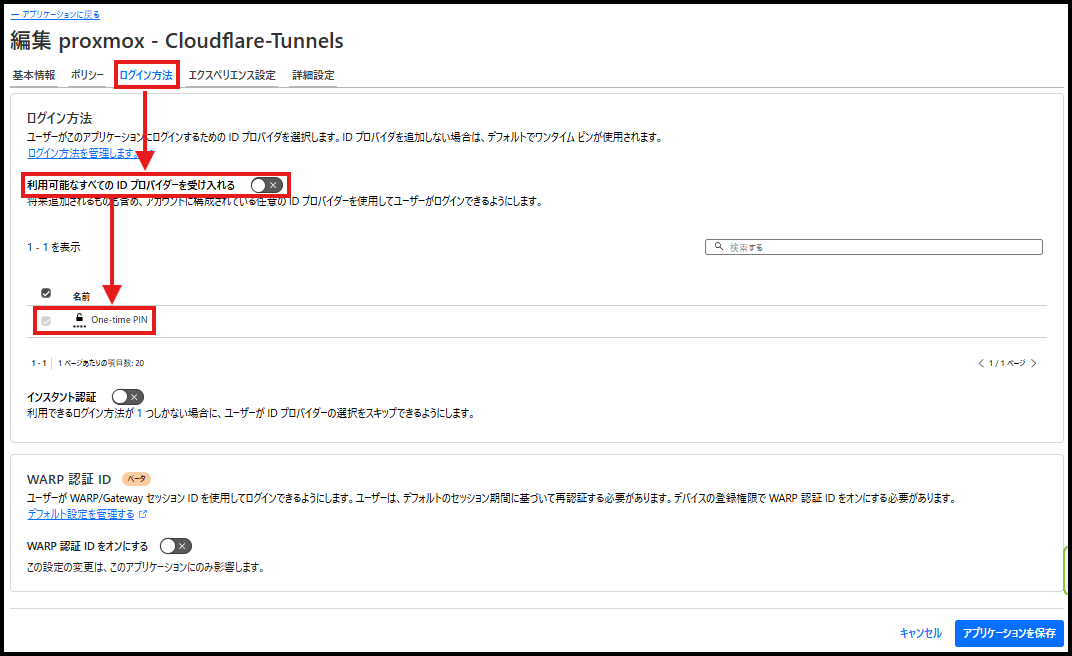Click the アプリケーションを保存 button
Screen dimensions: 1072x656
click(x=1010, y=633)
